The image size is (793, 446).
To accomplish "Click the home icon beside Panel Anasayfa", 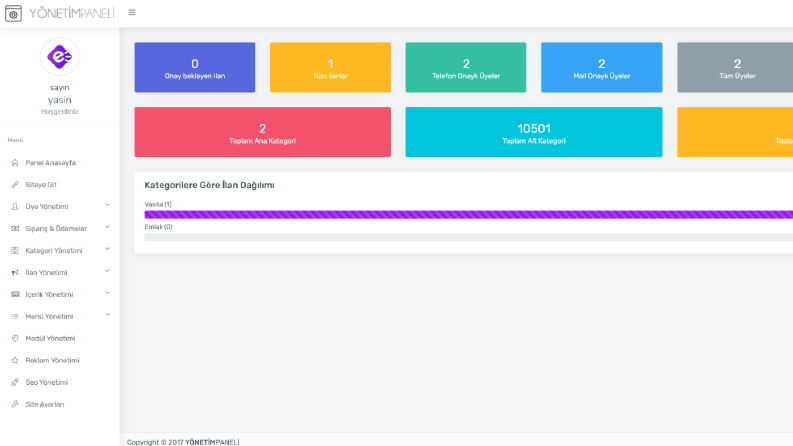I will click(x=15, y=163).
